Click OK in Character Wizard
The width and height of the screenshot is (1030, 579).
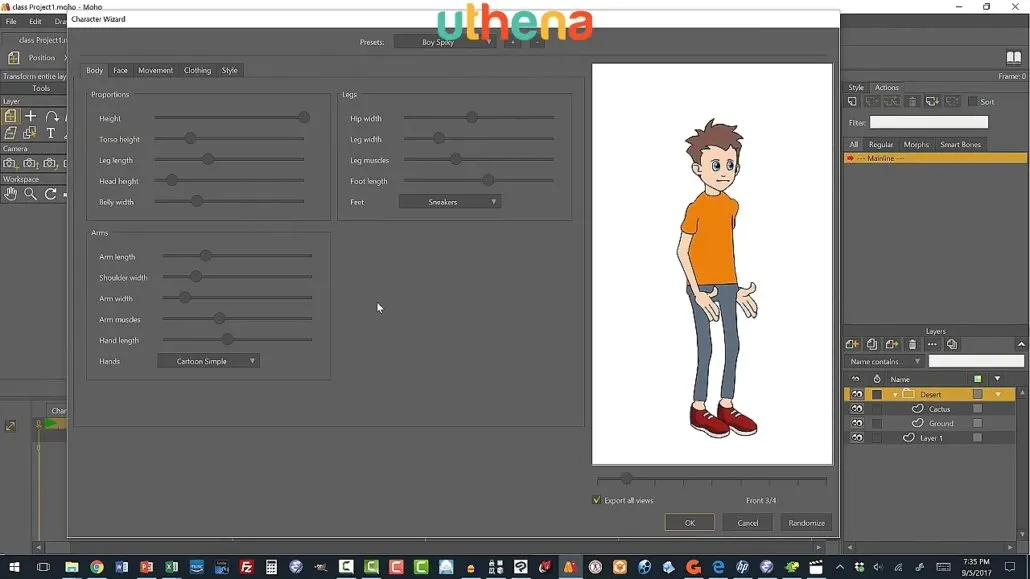[x=690, y=523]
